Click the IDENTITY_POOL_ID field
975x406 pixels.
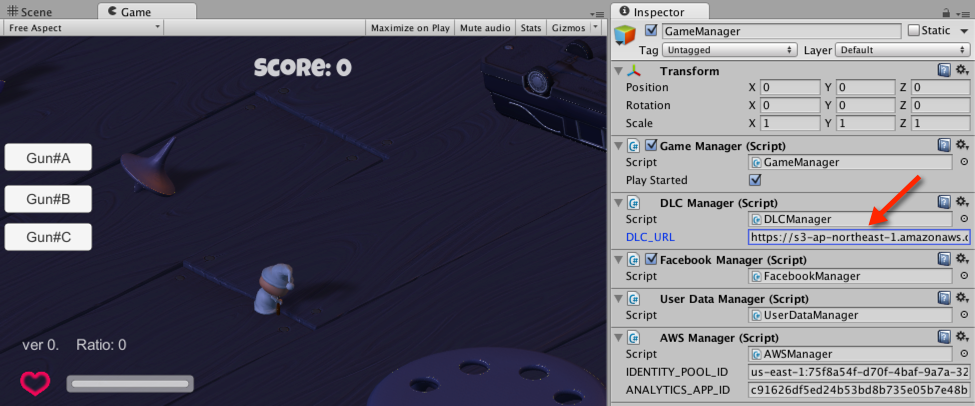click(x=859, y=372)
